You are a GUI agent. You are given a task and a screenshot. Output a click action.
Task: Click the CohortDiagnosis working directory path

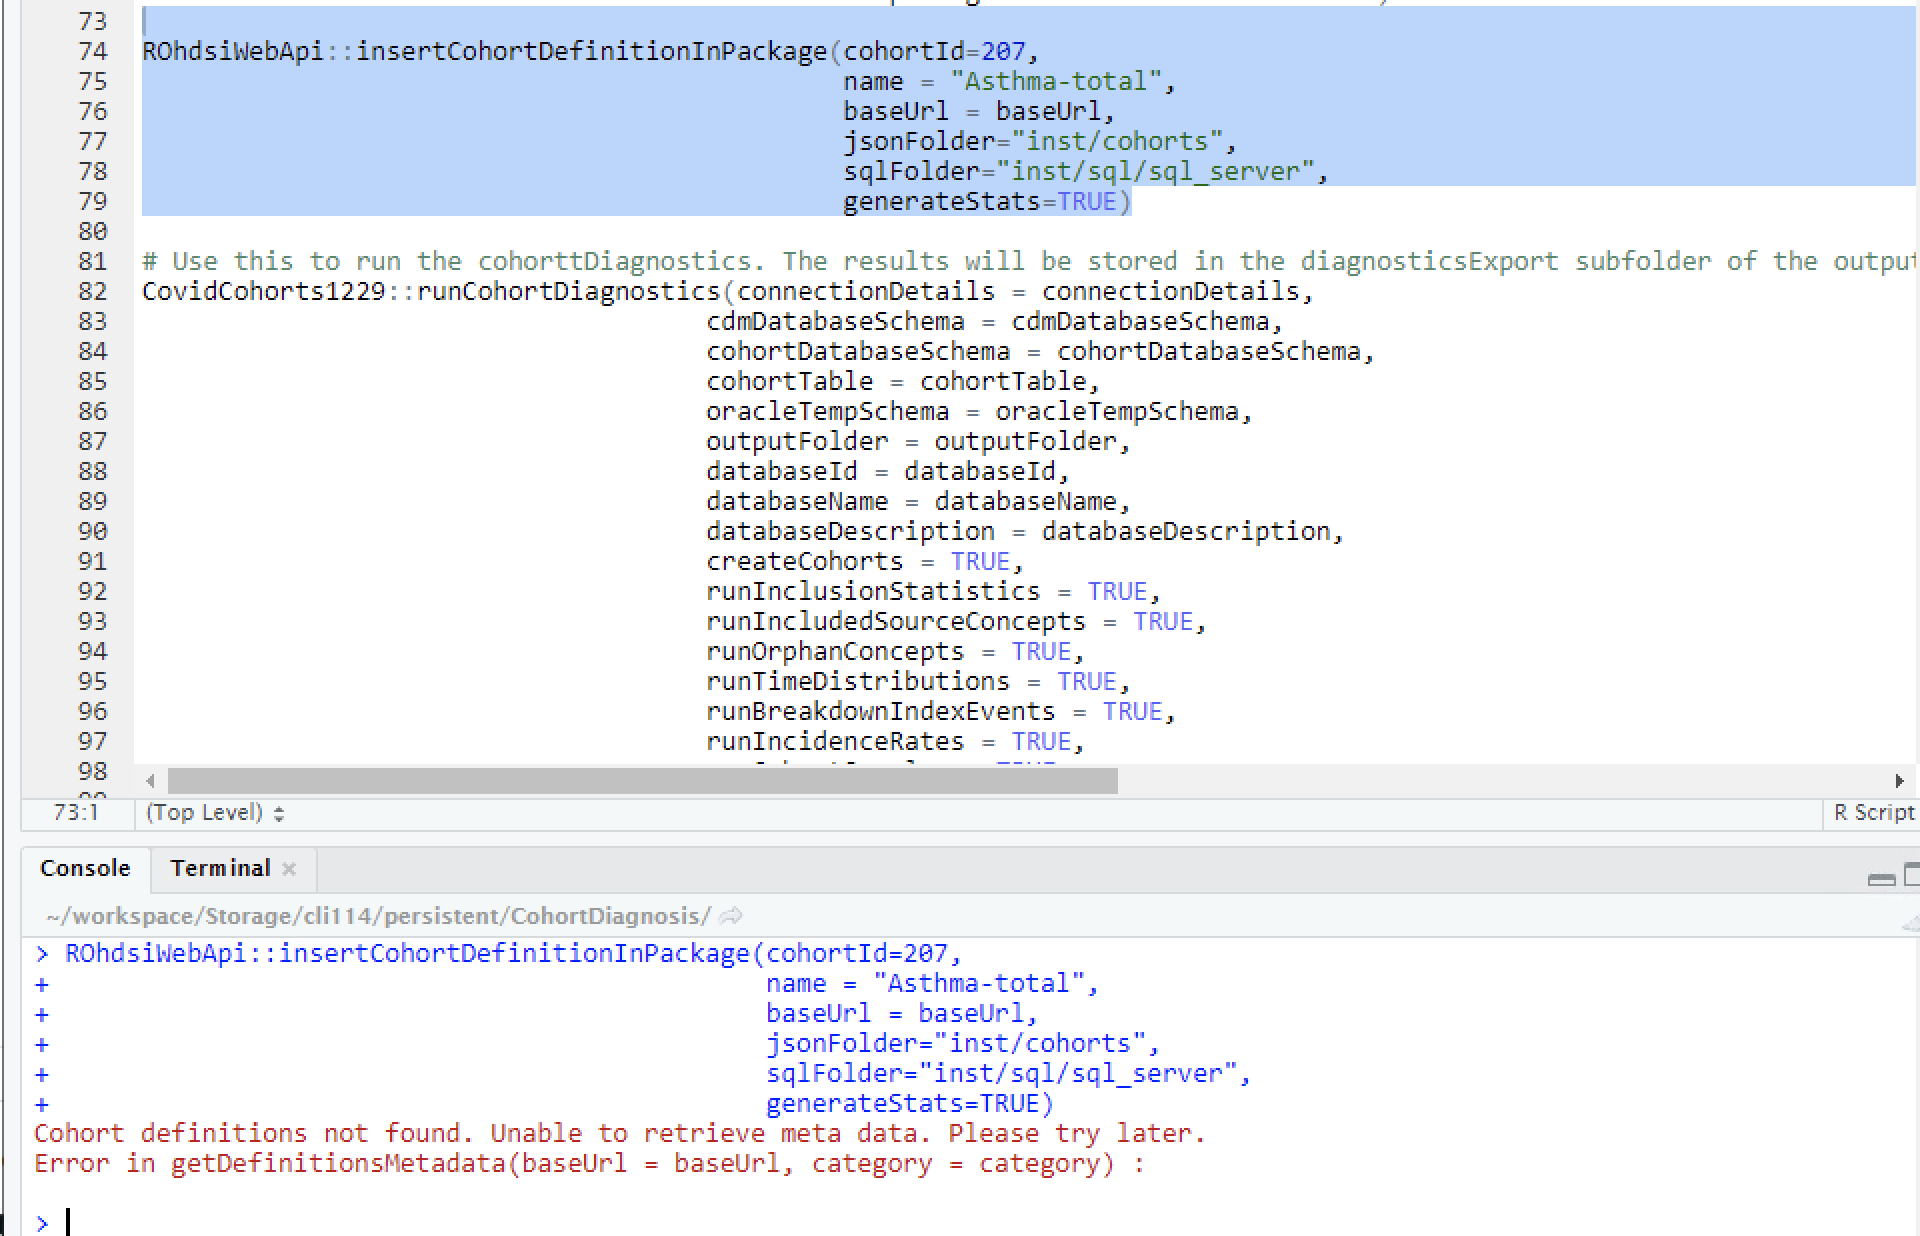coord(374,915)
